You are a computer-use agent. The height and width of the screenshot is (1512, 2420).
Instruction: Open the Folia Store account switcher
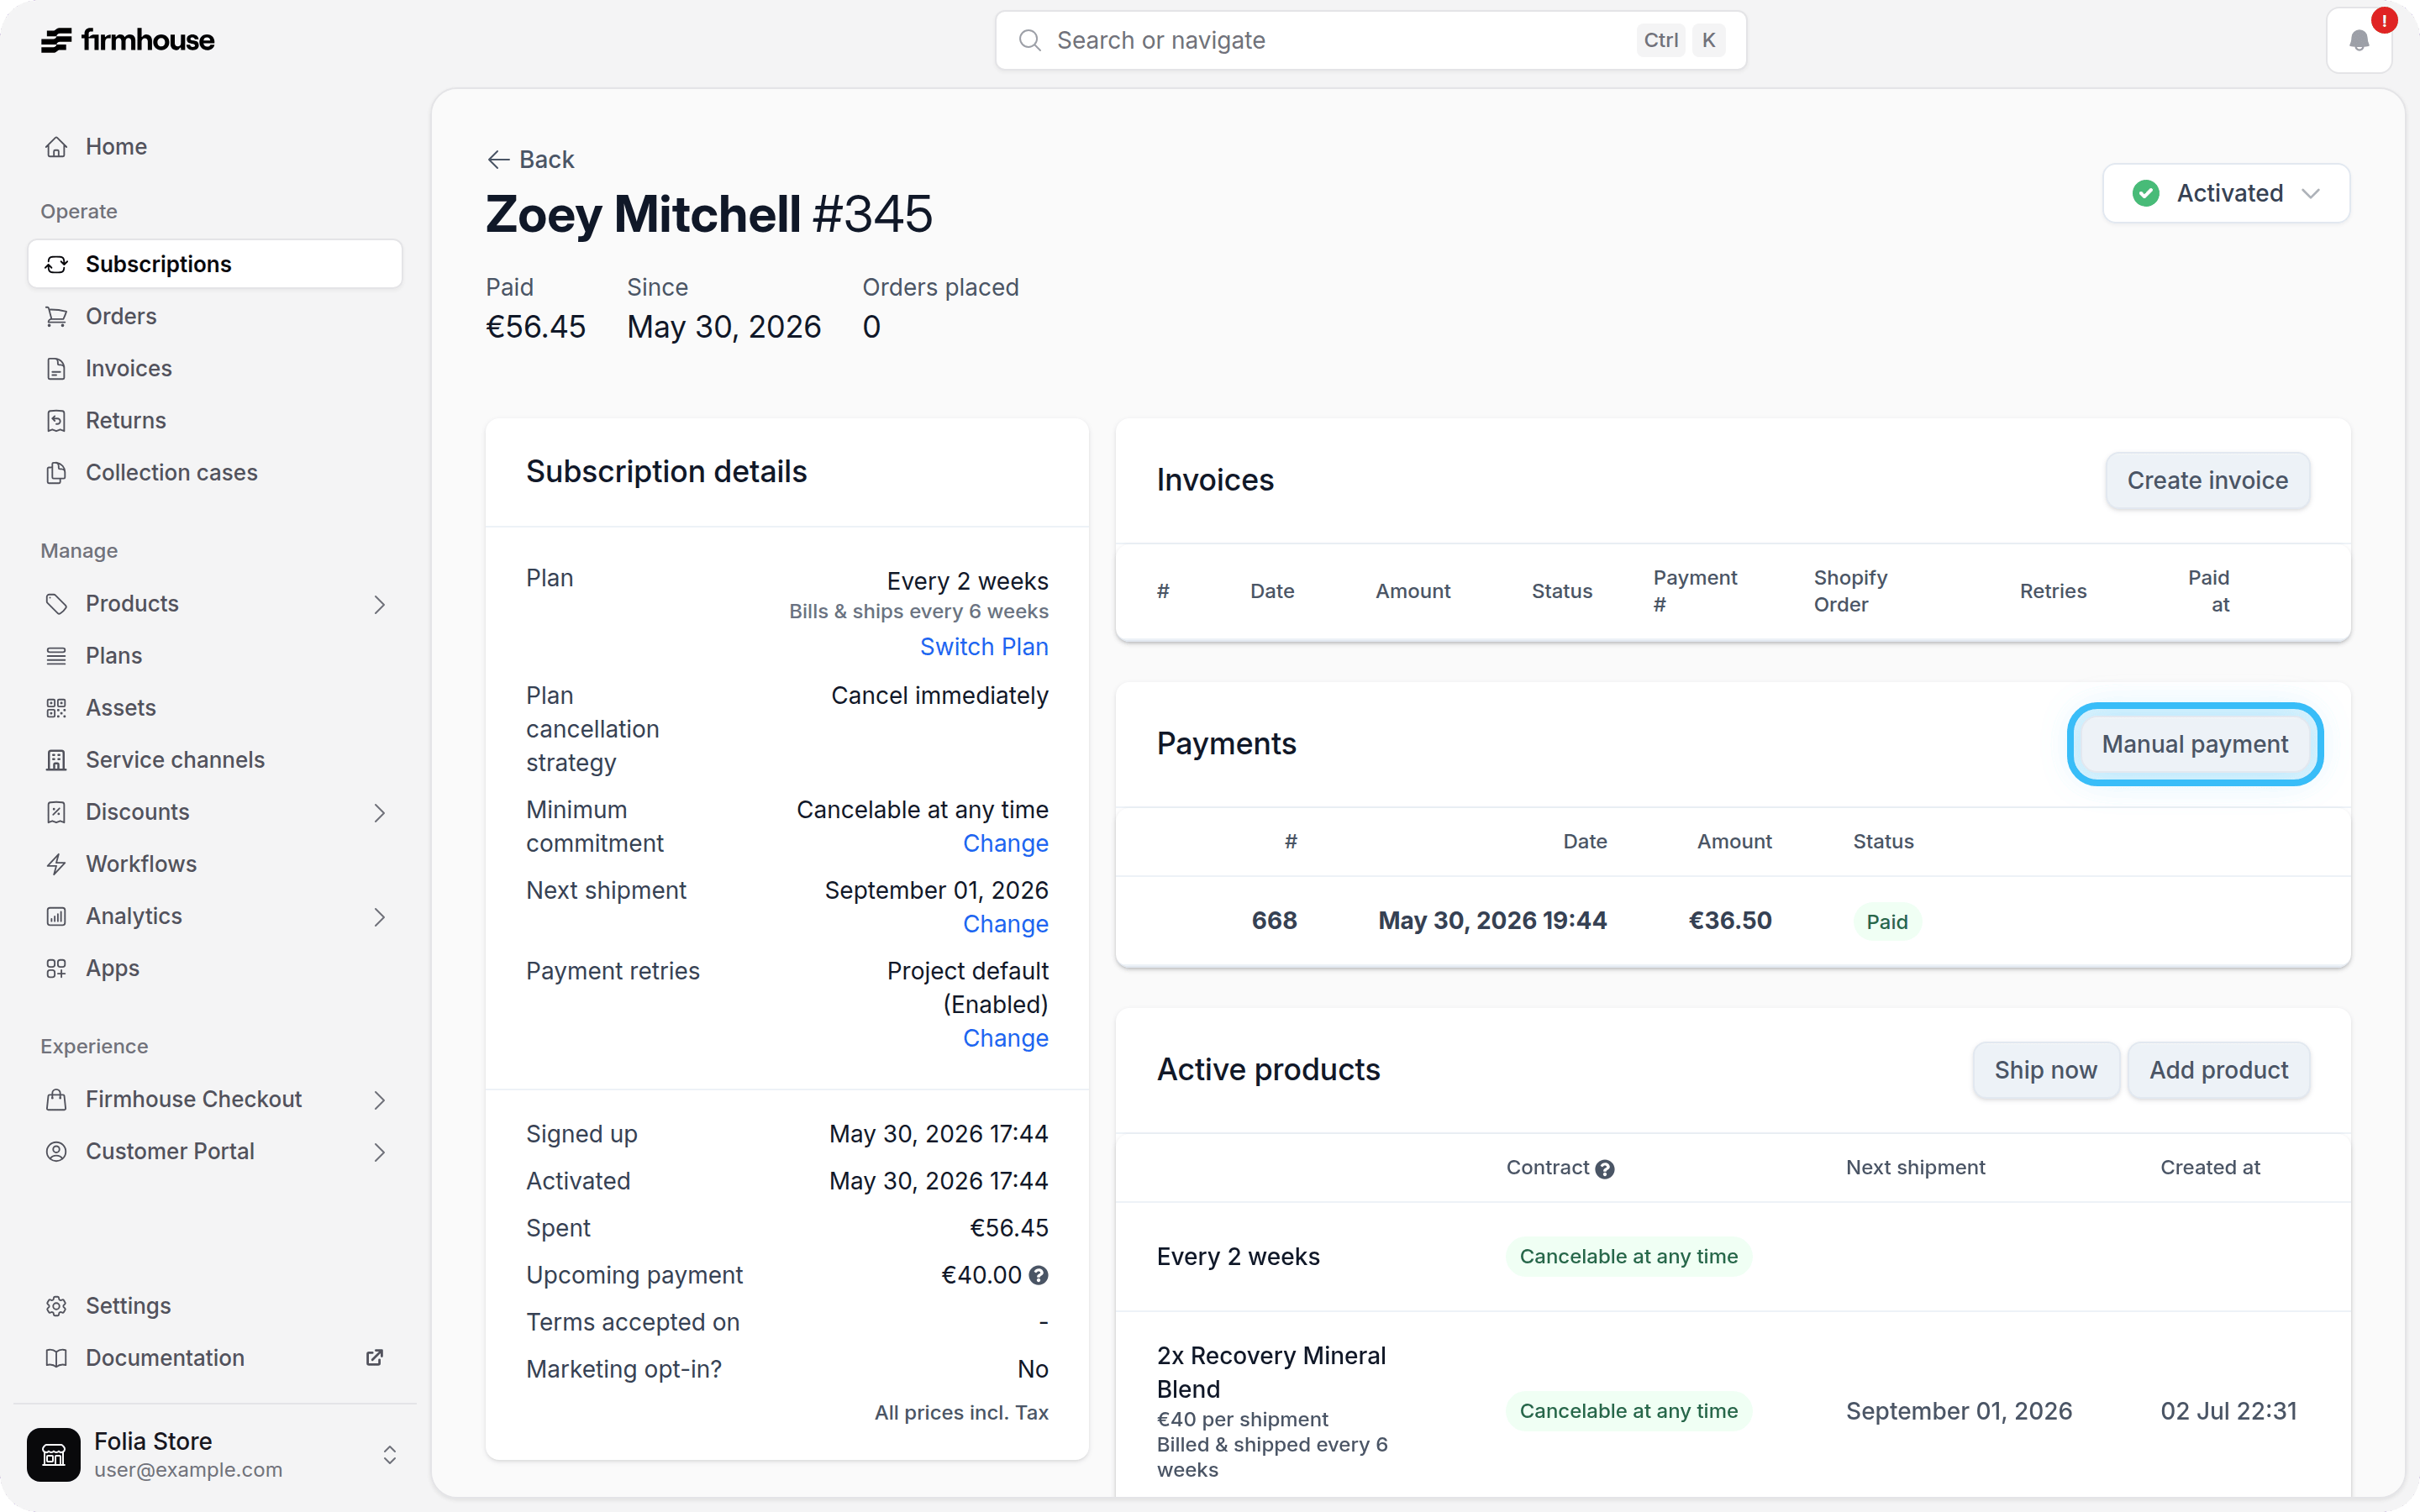214,1454
